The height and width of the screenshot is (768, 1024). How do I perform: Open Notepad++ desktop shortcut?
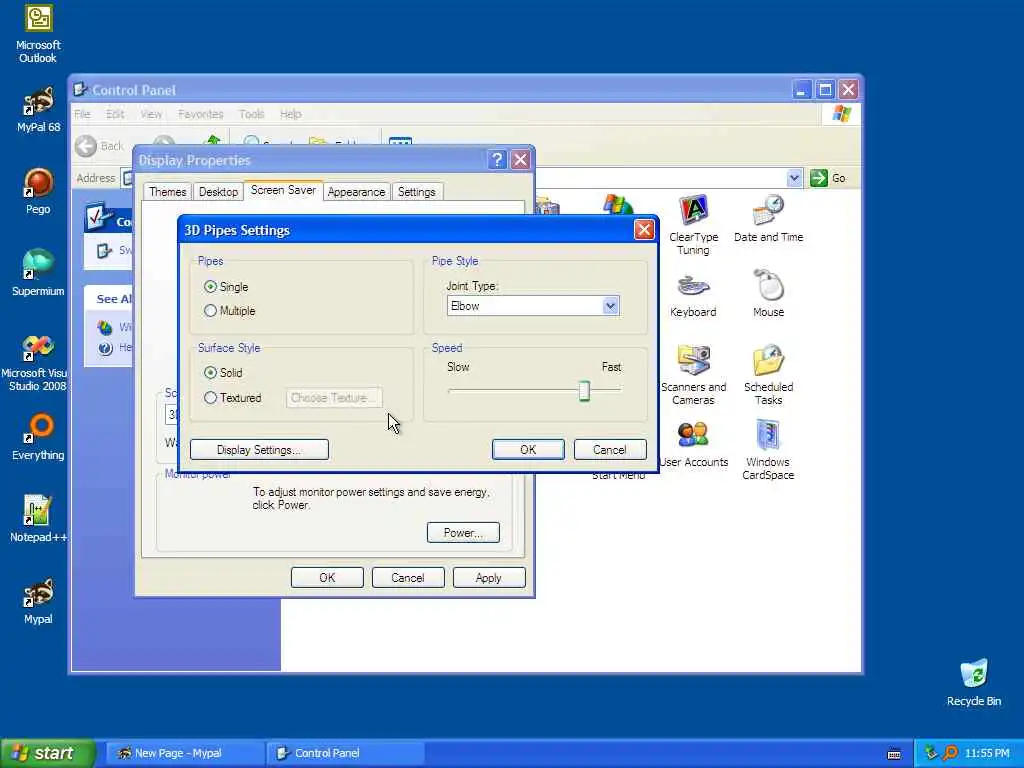pyautogui.click(x=38, y=519)
